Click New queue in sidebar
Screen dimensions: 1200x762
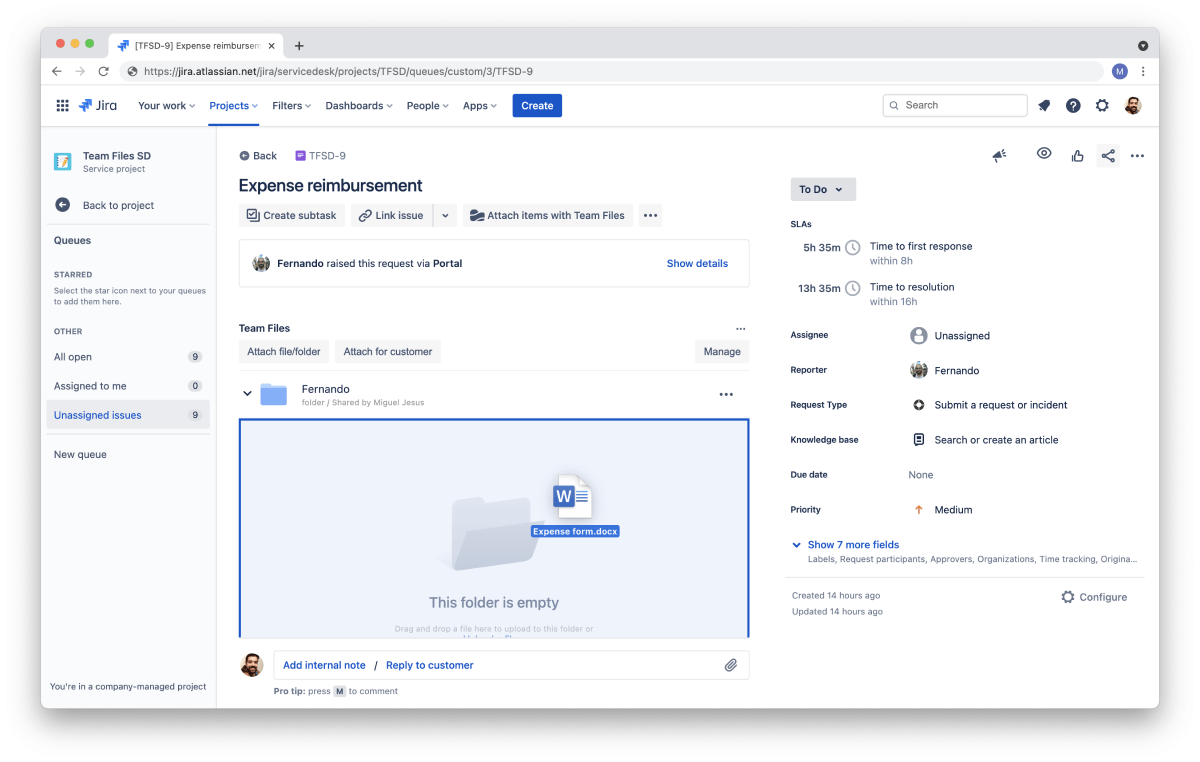point(80,455)
